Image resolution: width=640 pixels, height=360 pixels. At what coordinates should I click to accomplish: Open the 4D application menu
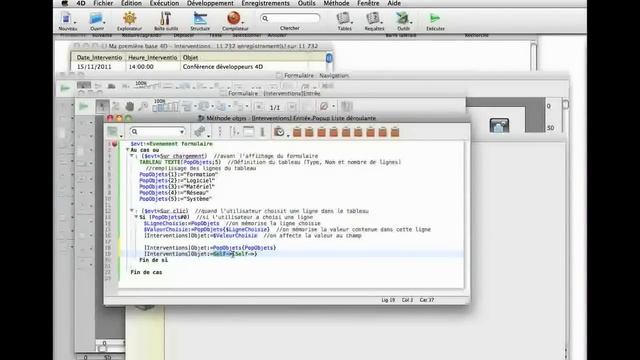pos(81,3)
